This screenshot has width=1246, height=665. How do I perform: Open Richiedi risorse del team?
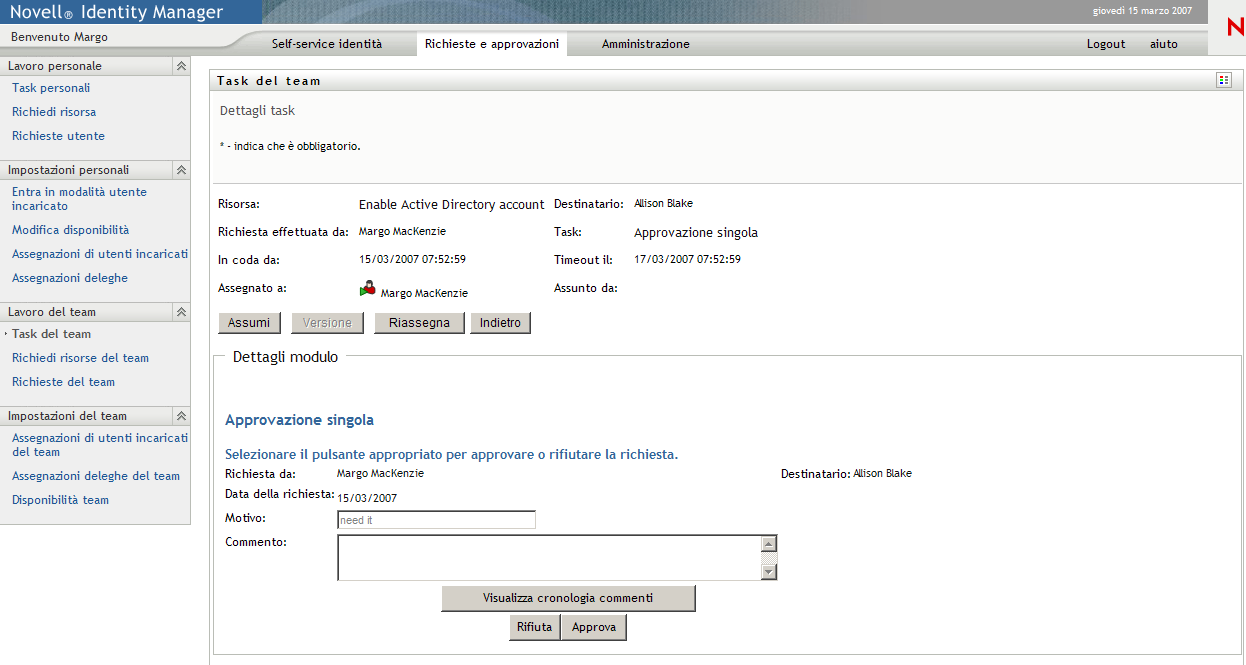click(x=80, y=358)
